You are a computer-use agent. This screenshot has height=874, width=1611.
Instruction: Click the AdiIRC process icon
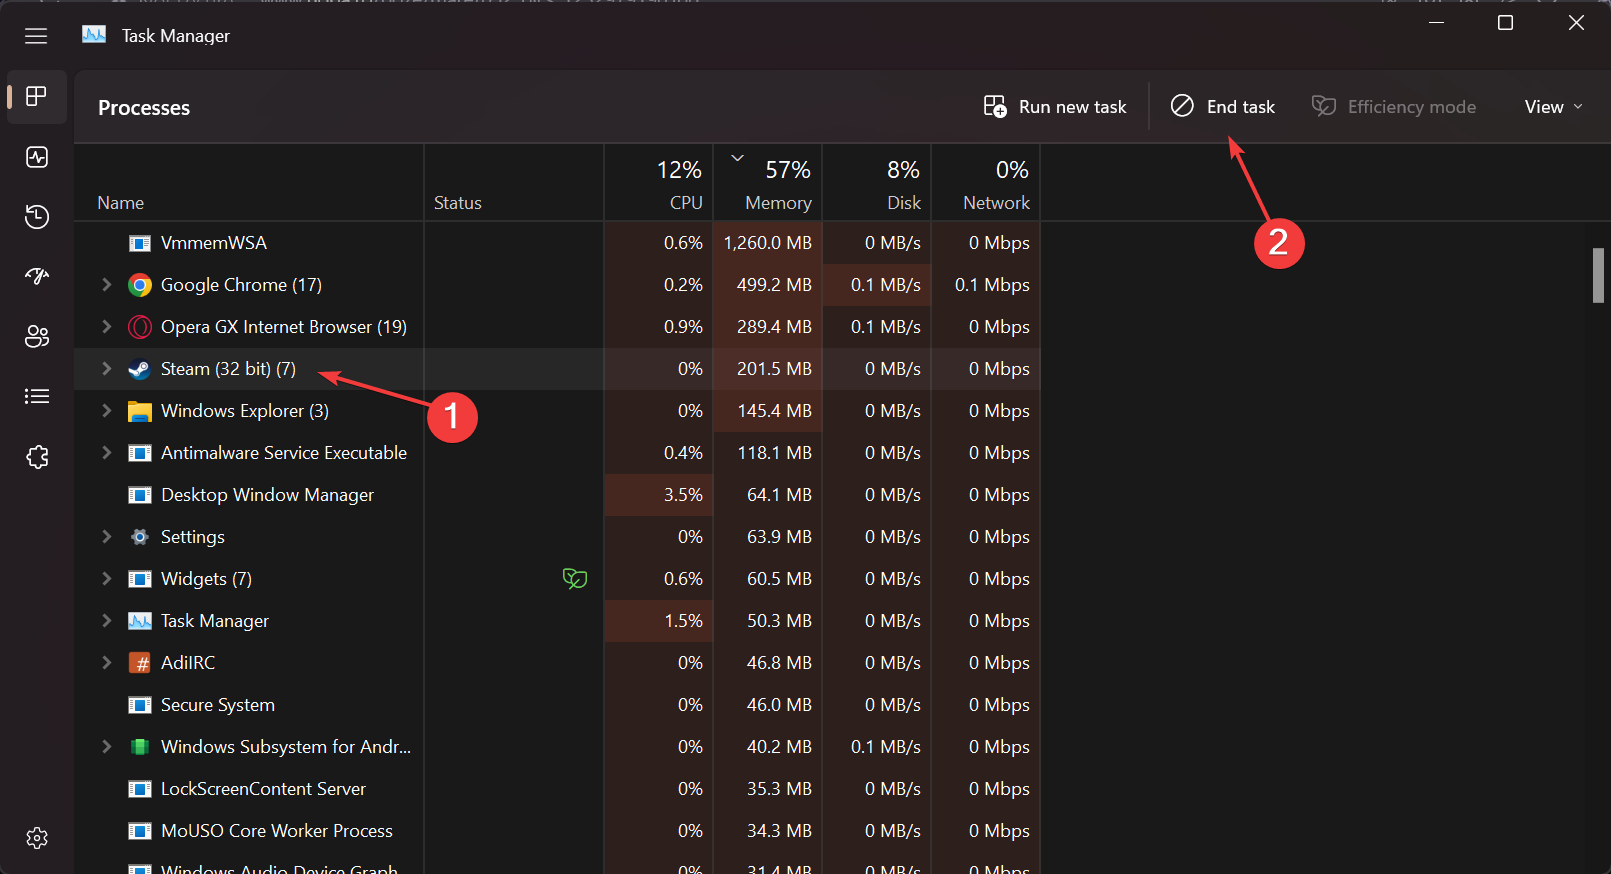[140, 663]
